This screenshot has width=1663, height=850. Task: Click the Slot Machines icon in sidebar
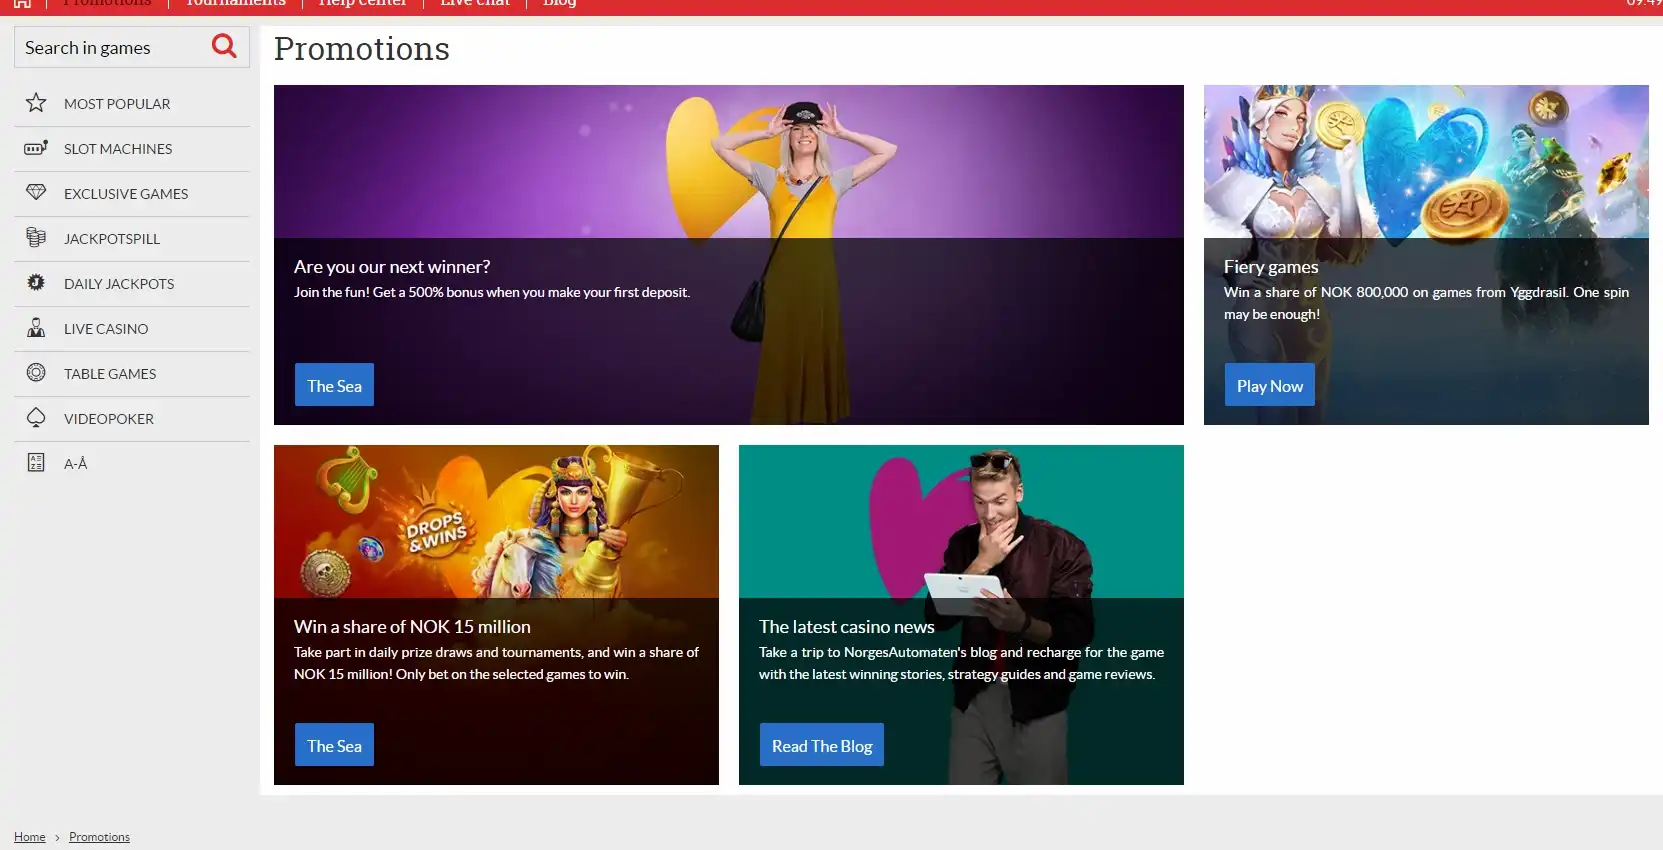click(36, 148)
